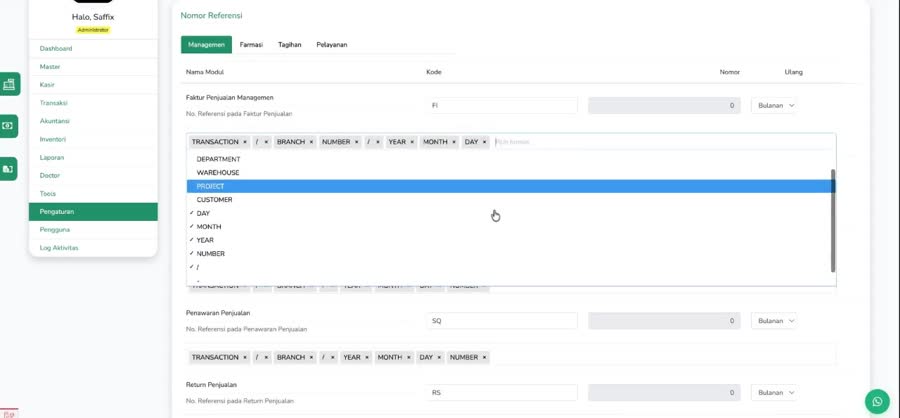Open the WhatsApp chat bubble

click(x=877, y=401)
